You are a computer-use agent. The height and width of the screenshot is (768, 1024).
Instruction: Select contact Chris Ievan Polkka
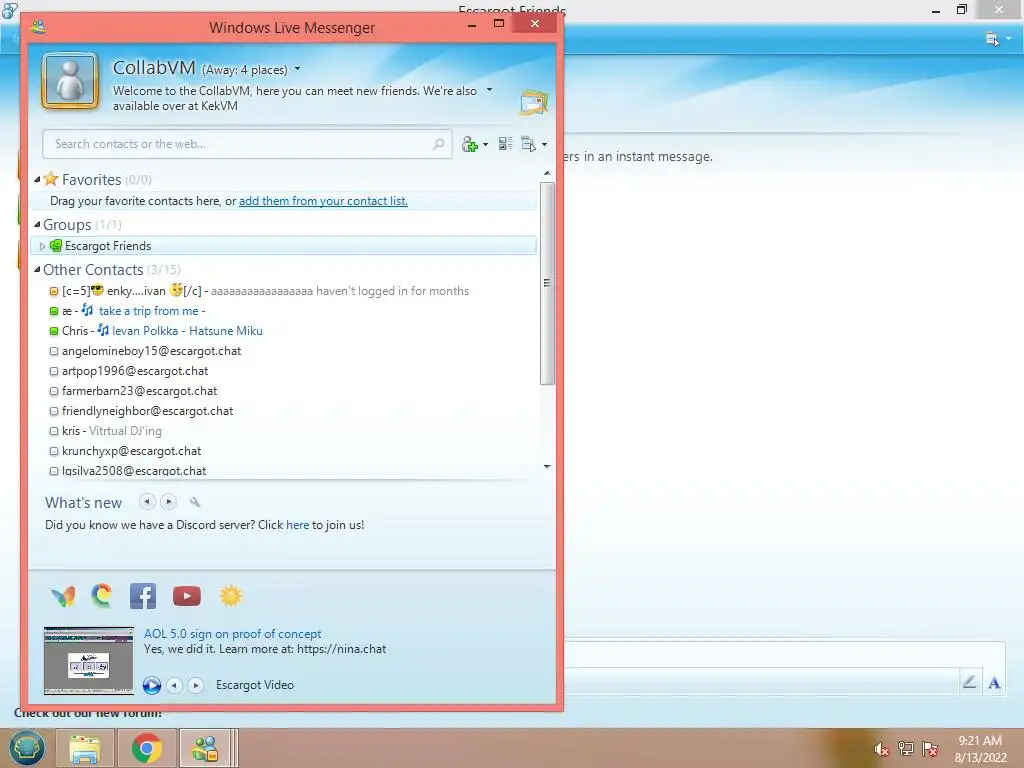[285, 331]
